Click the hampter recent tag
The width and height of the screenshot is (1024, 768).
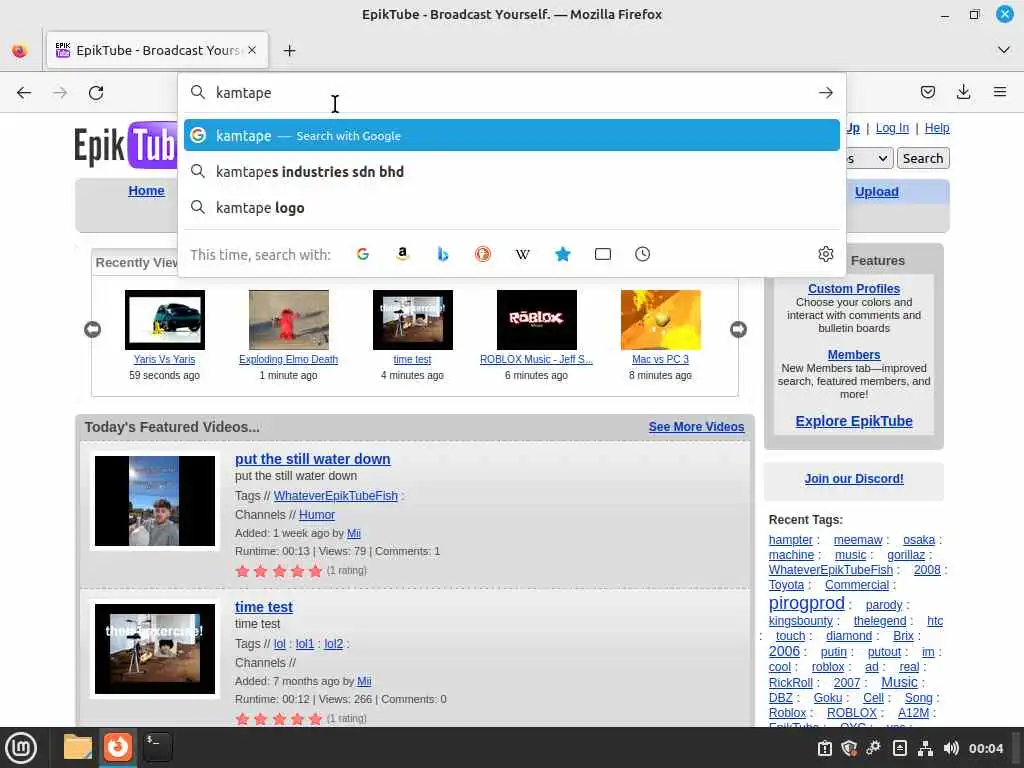tap(790, 540)
